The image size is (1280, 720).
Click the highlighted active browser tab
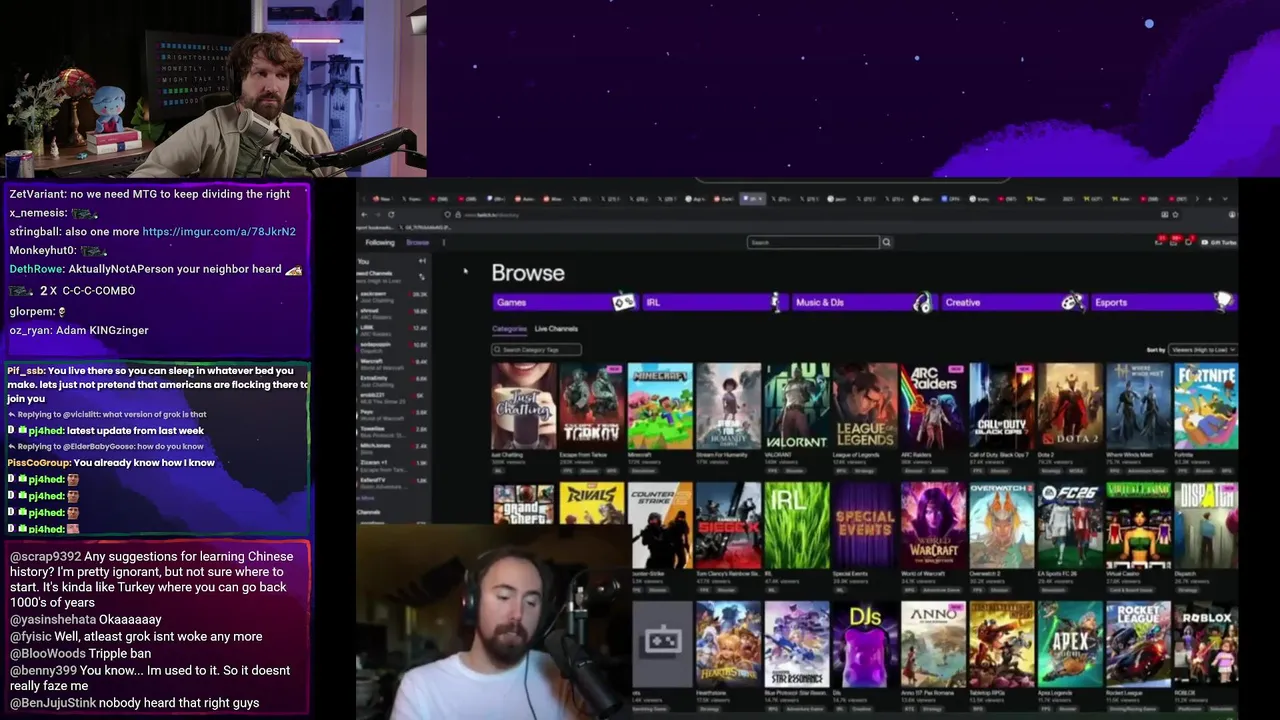coord(753,199)
